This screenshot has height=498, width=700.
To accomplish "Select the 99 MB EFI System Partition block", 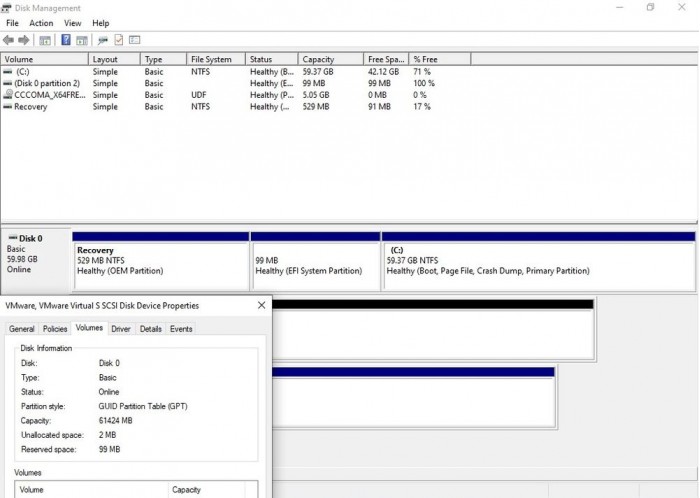I will [x=315, y=262].
